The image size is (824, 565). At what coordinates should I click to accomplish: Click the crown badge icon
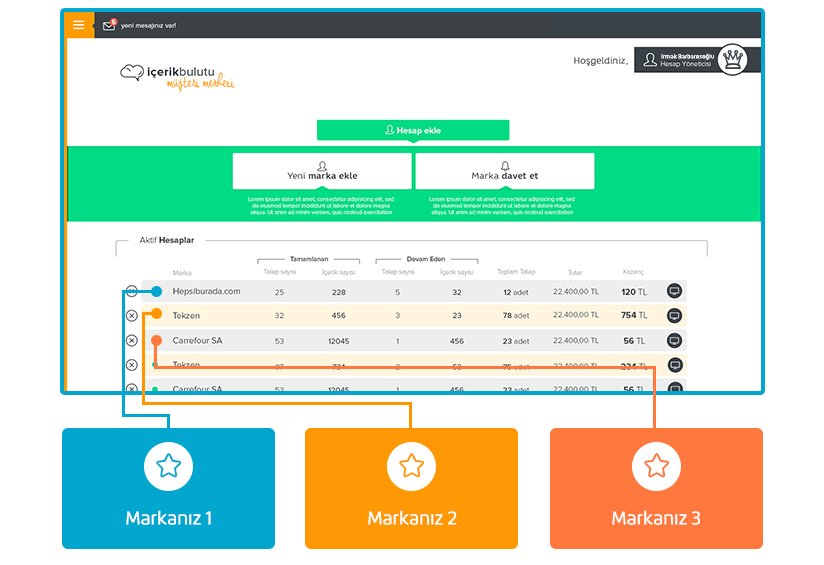[735, 59]
